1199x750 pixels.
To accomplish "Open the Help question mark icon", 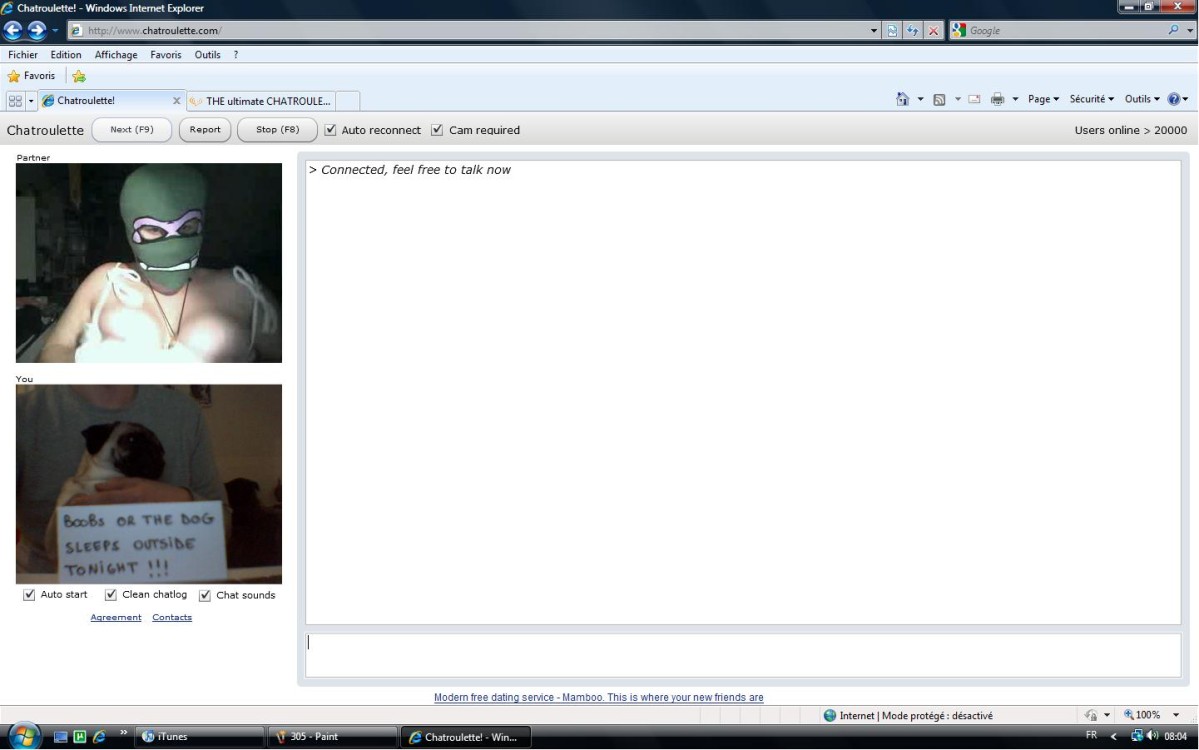I will pyautogui.click(x=1174, y=99).
